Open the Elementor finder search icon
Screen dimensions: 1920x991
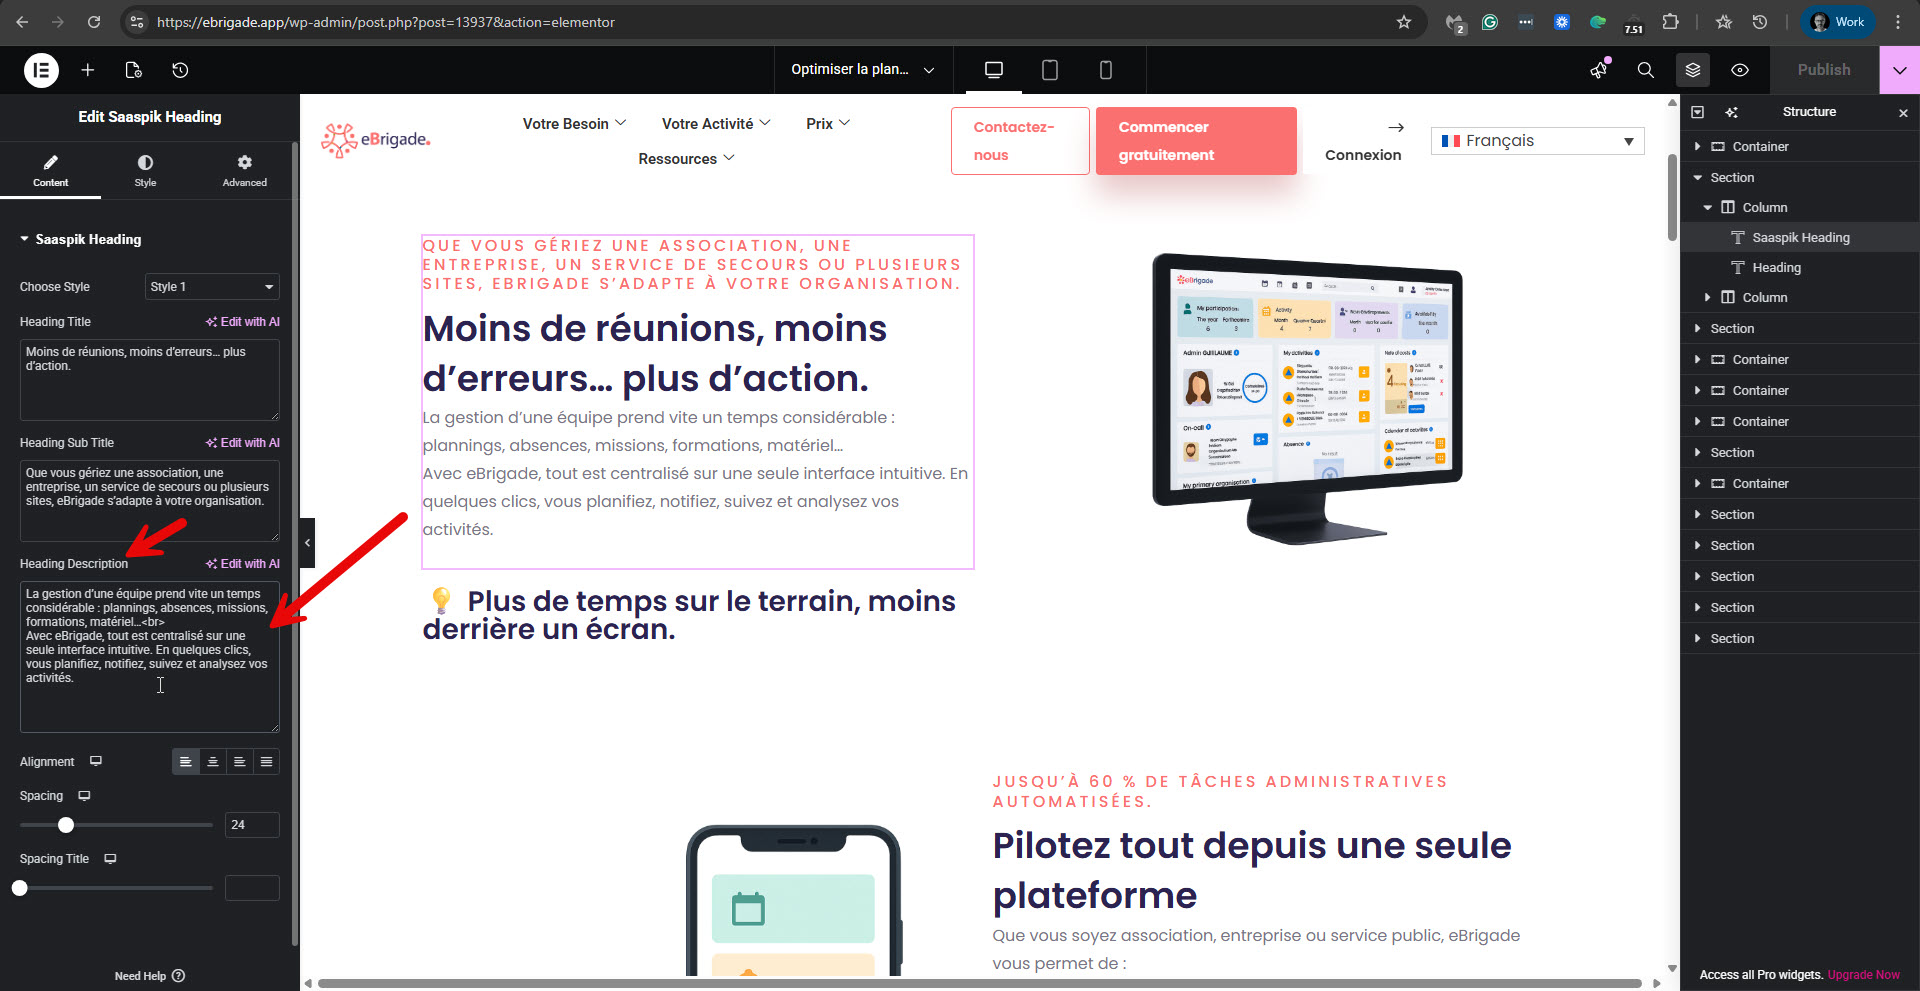click(1645, 70)
